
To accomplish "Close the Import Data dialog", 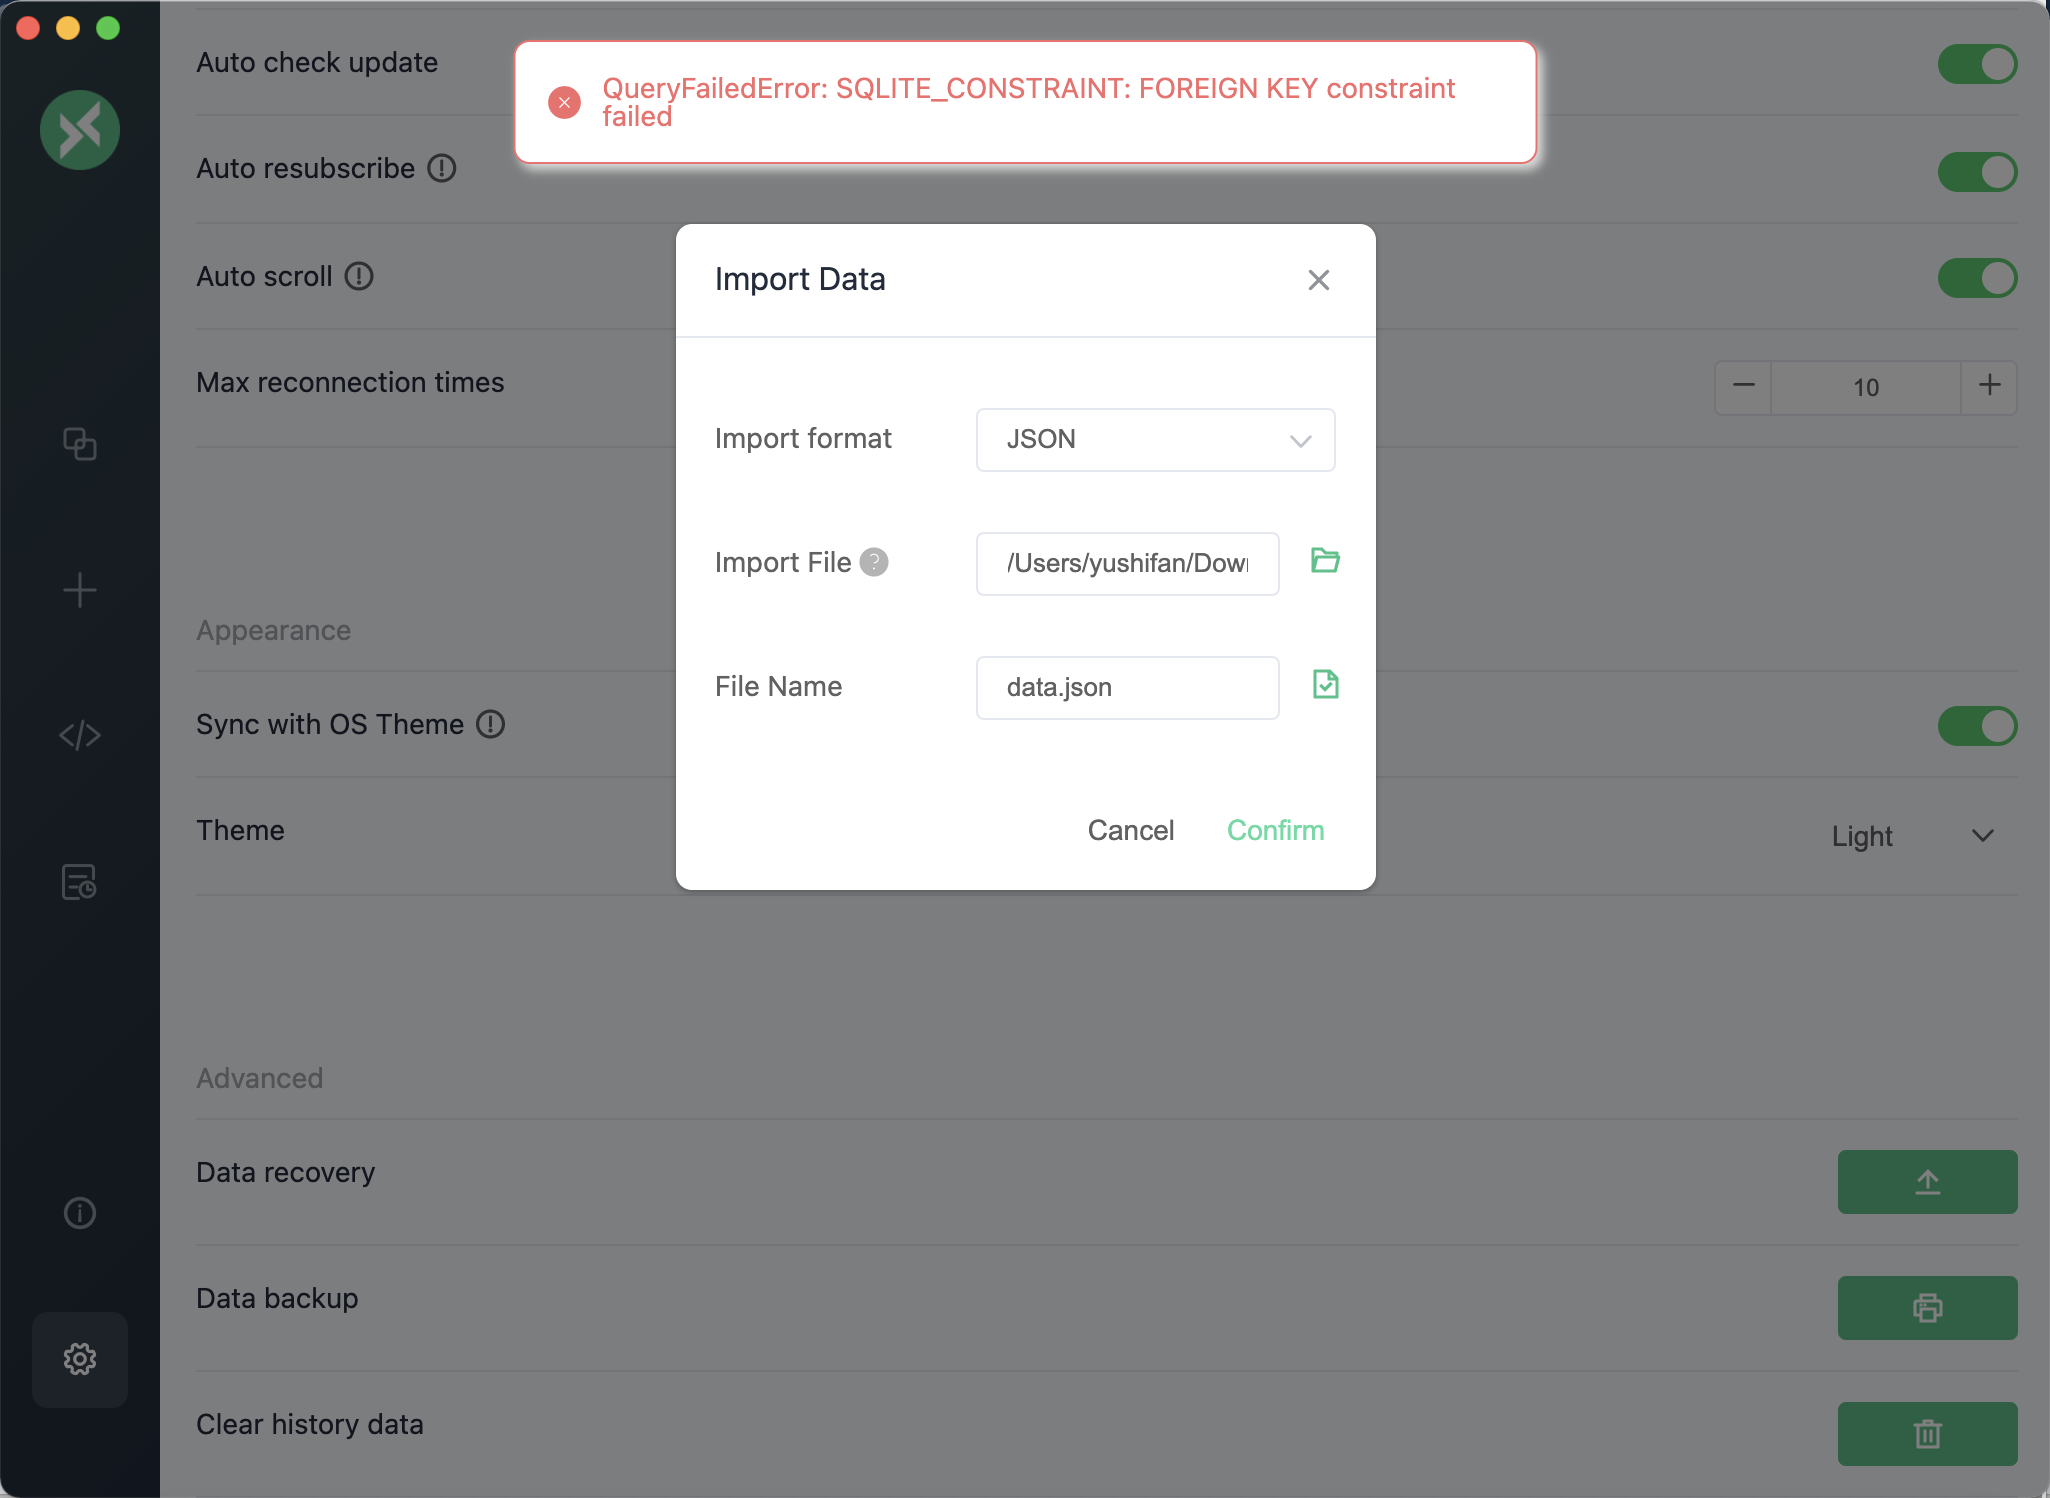I will coord(1318,280).
